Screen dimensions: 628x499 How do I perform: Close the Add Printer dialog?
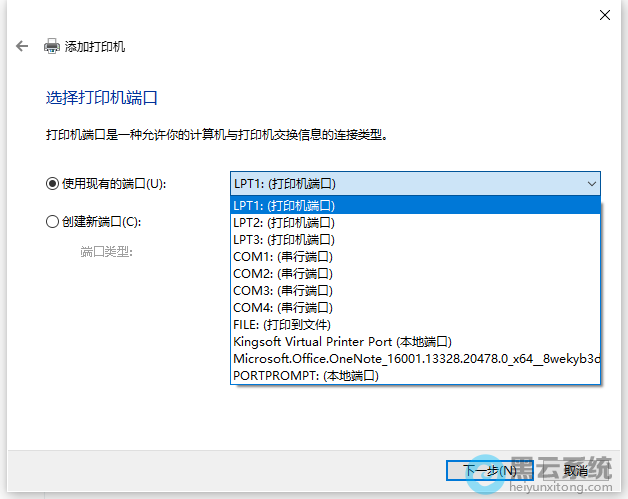pyautogui.click(x=604, y=15)
